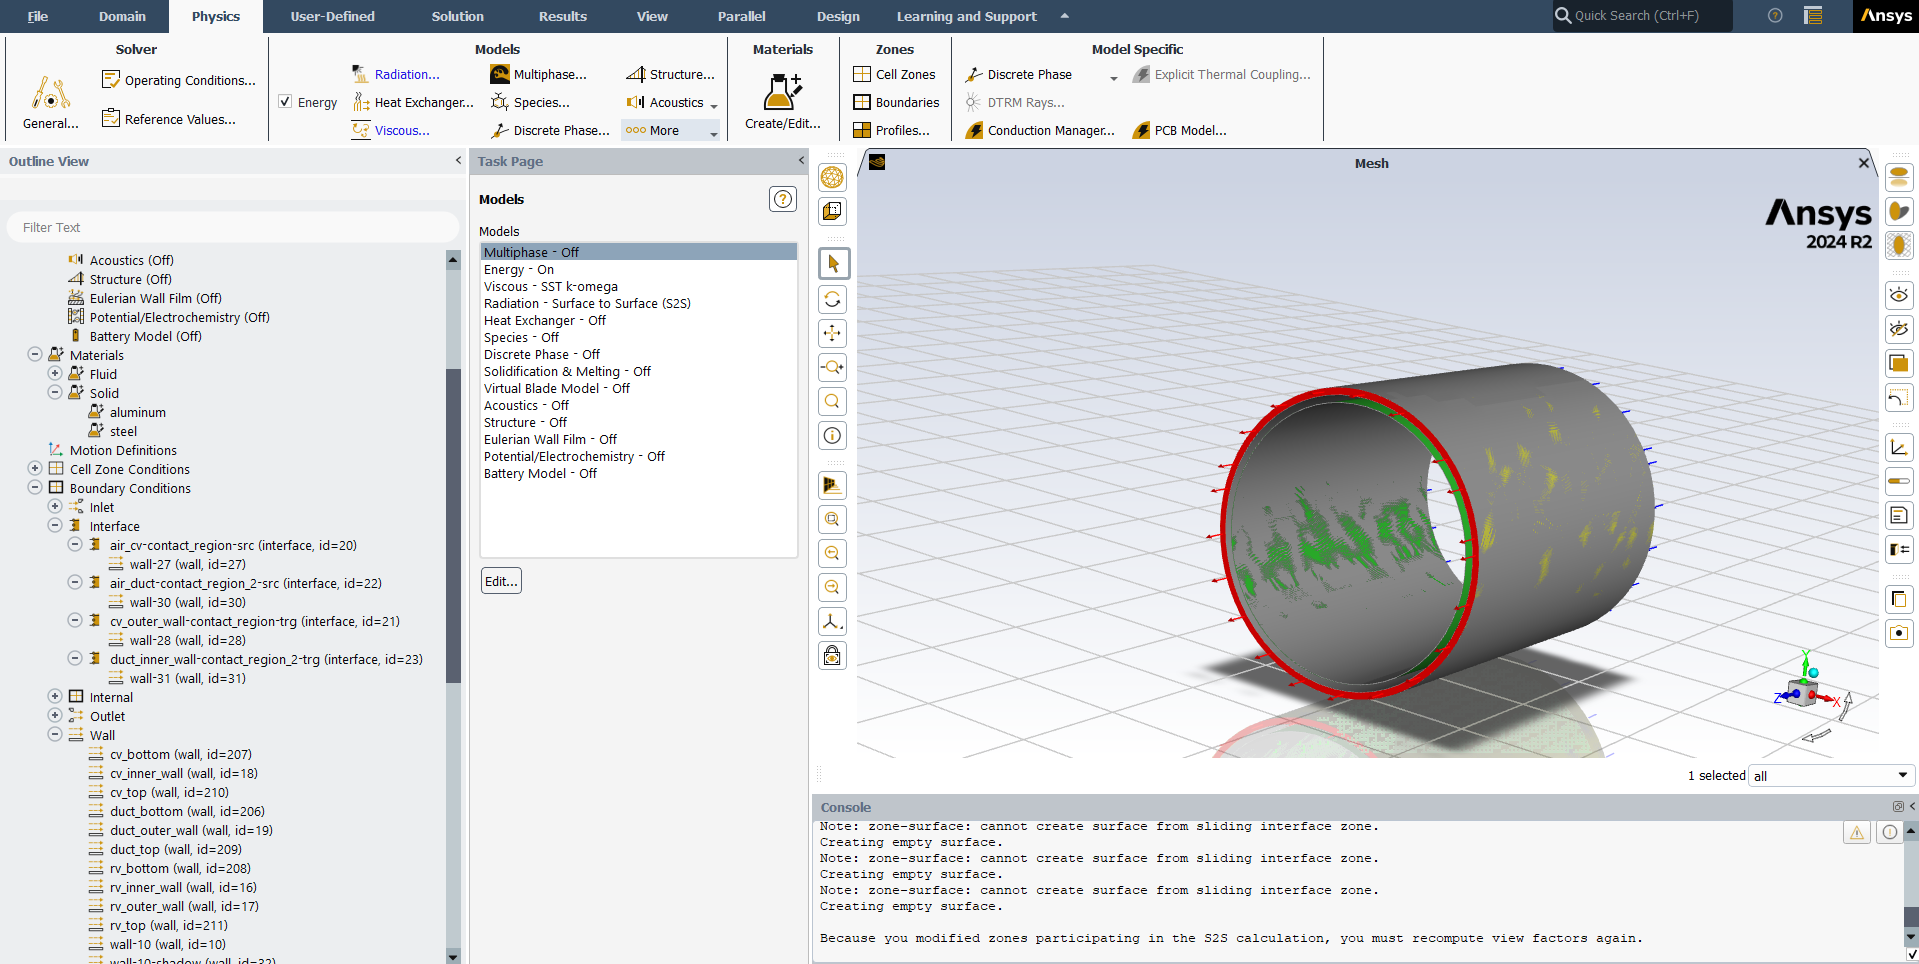Click the set view axes icon
This screenshot has width=1919, height=964.
[x=832, y=621]
